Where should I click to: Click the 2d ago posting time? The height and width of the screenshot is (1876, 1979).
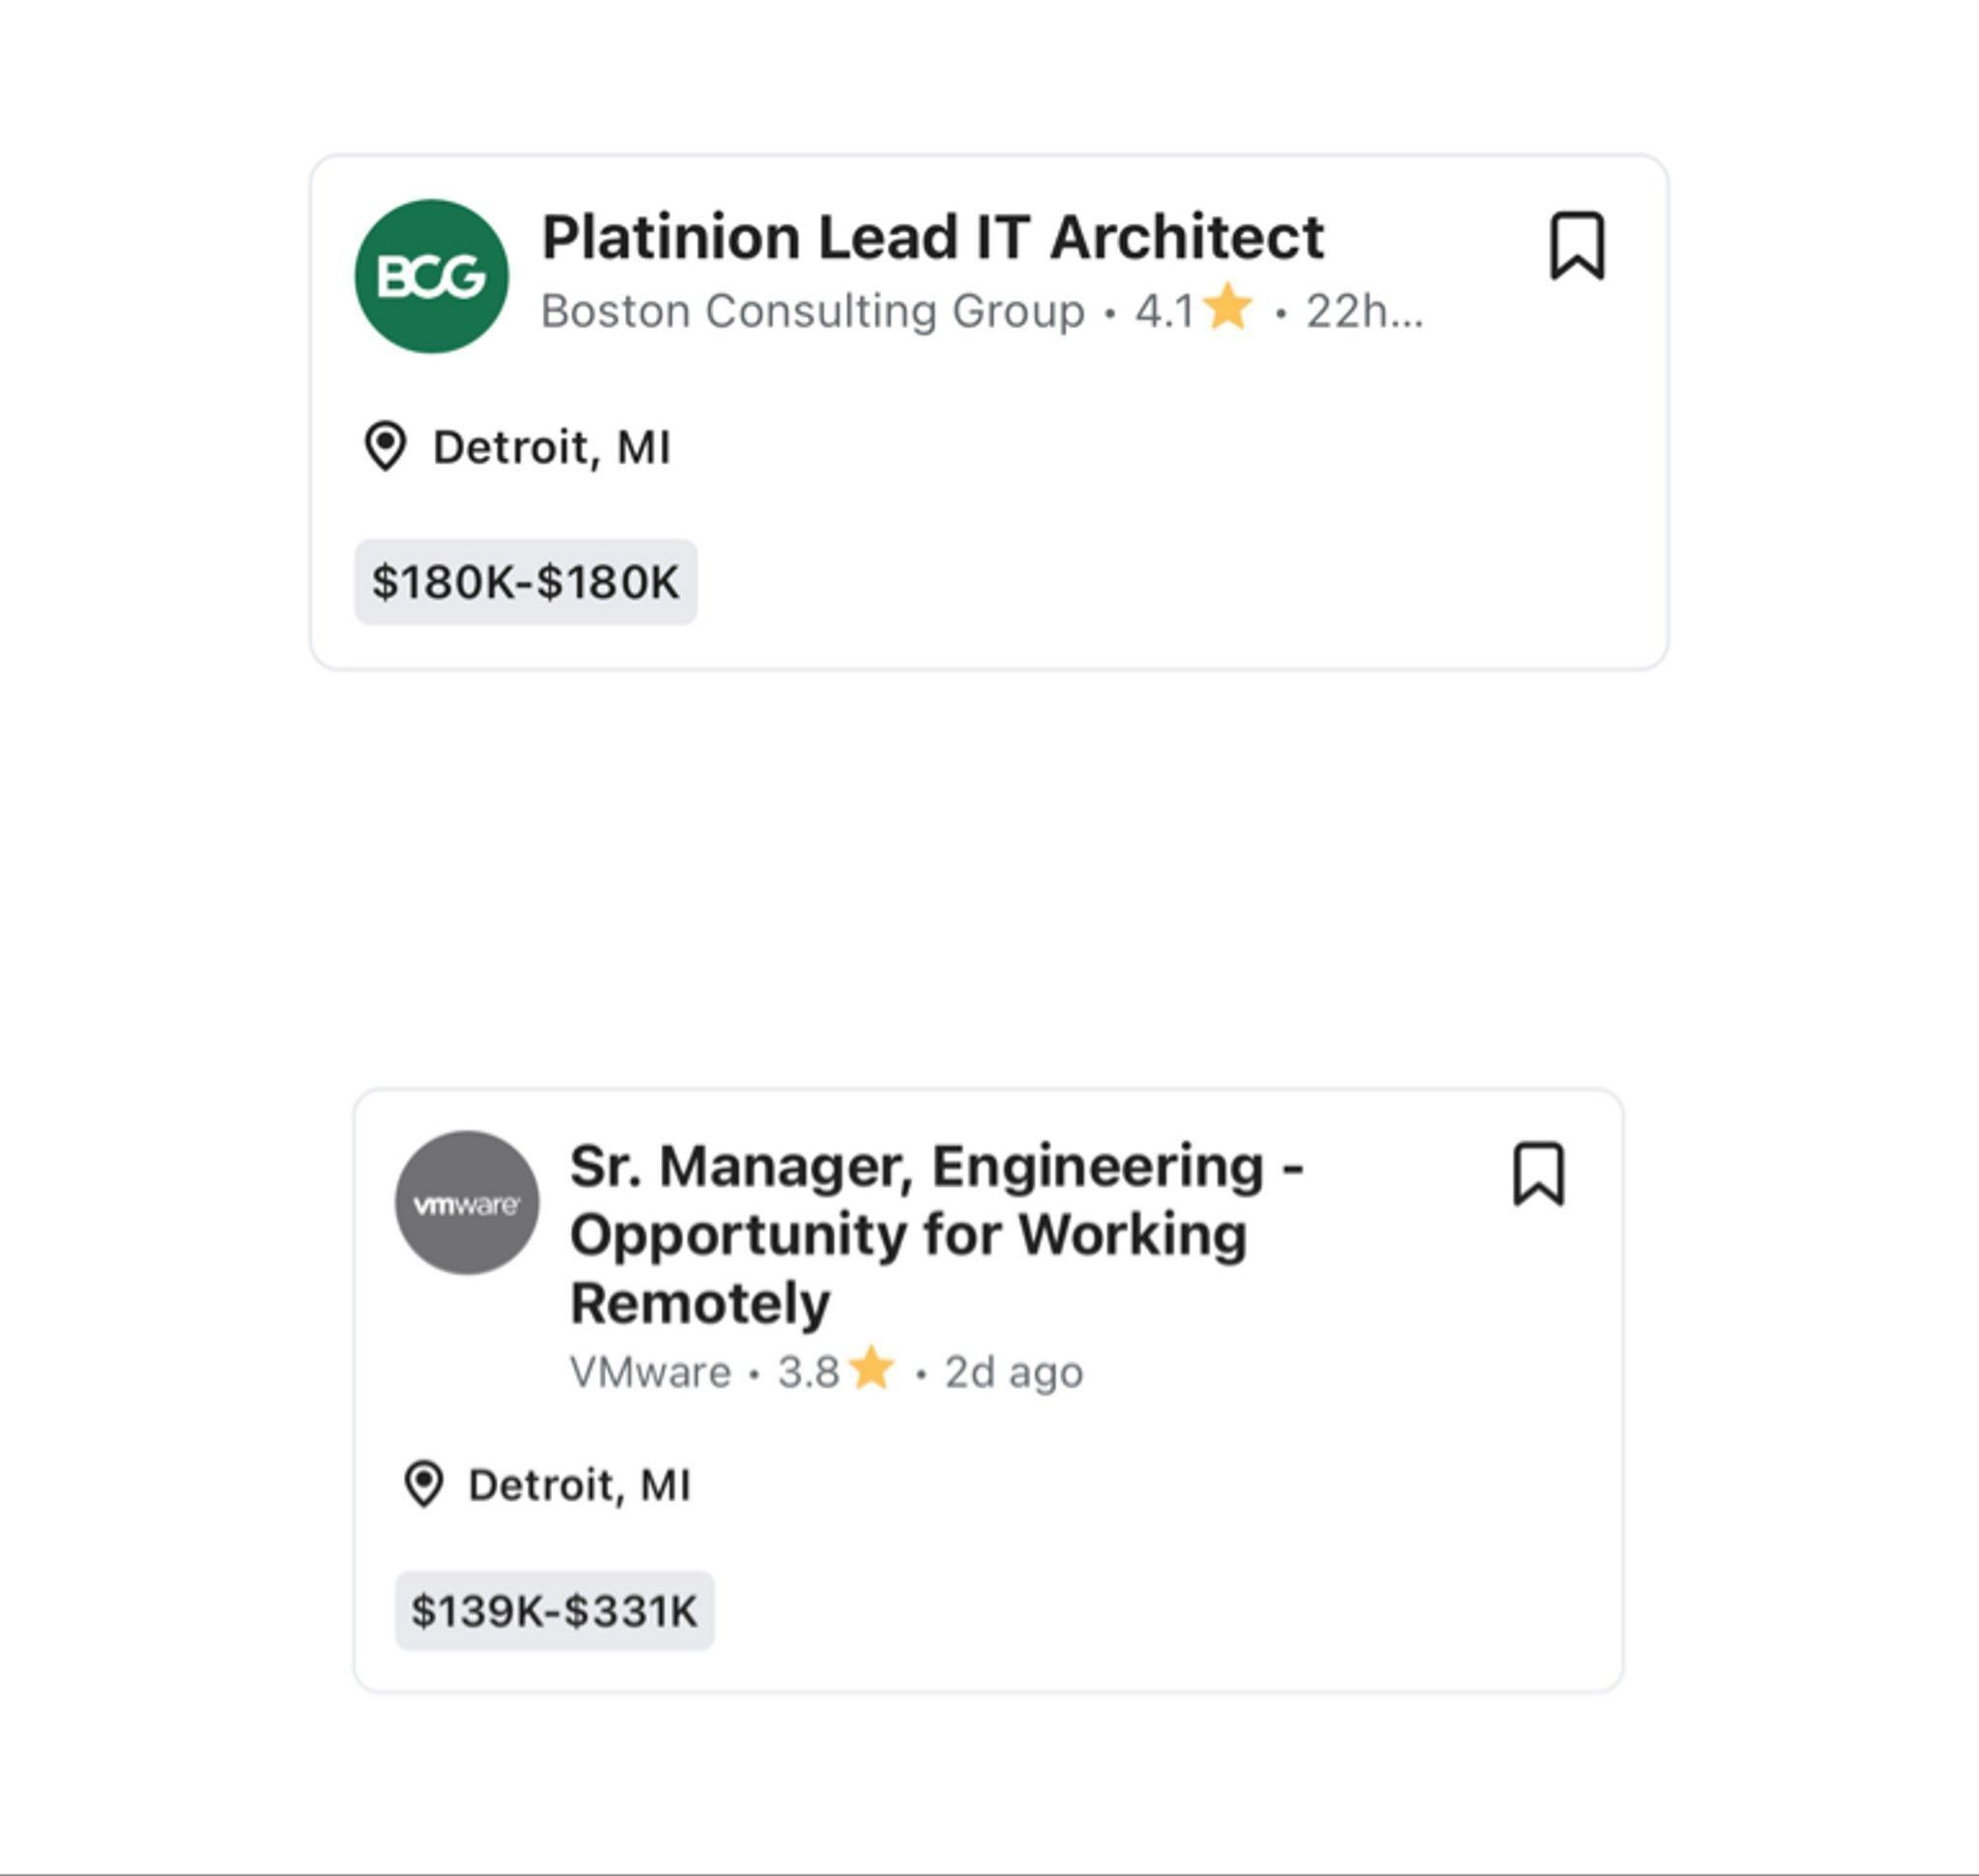click(1013, 1372)
